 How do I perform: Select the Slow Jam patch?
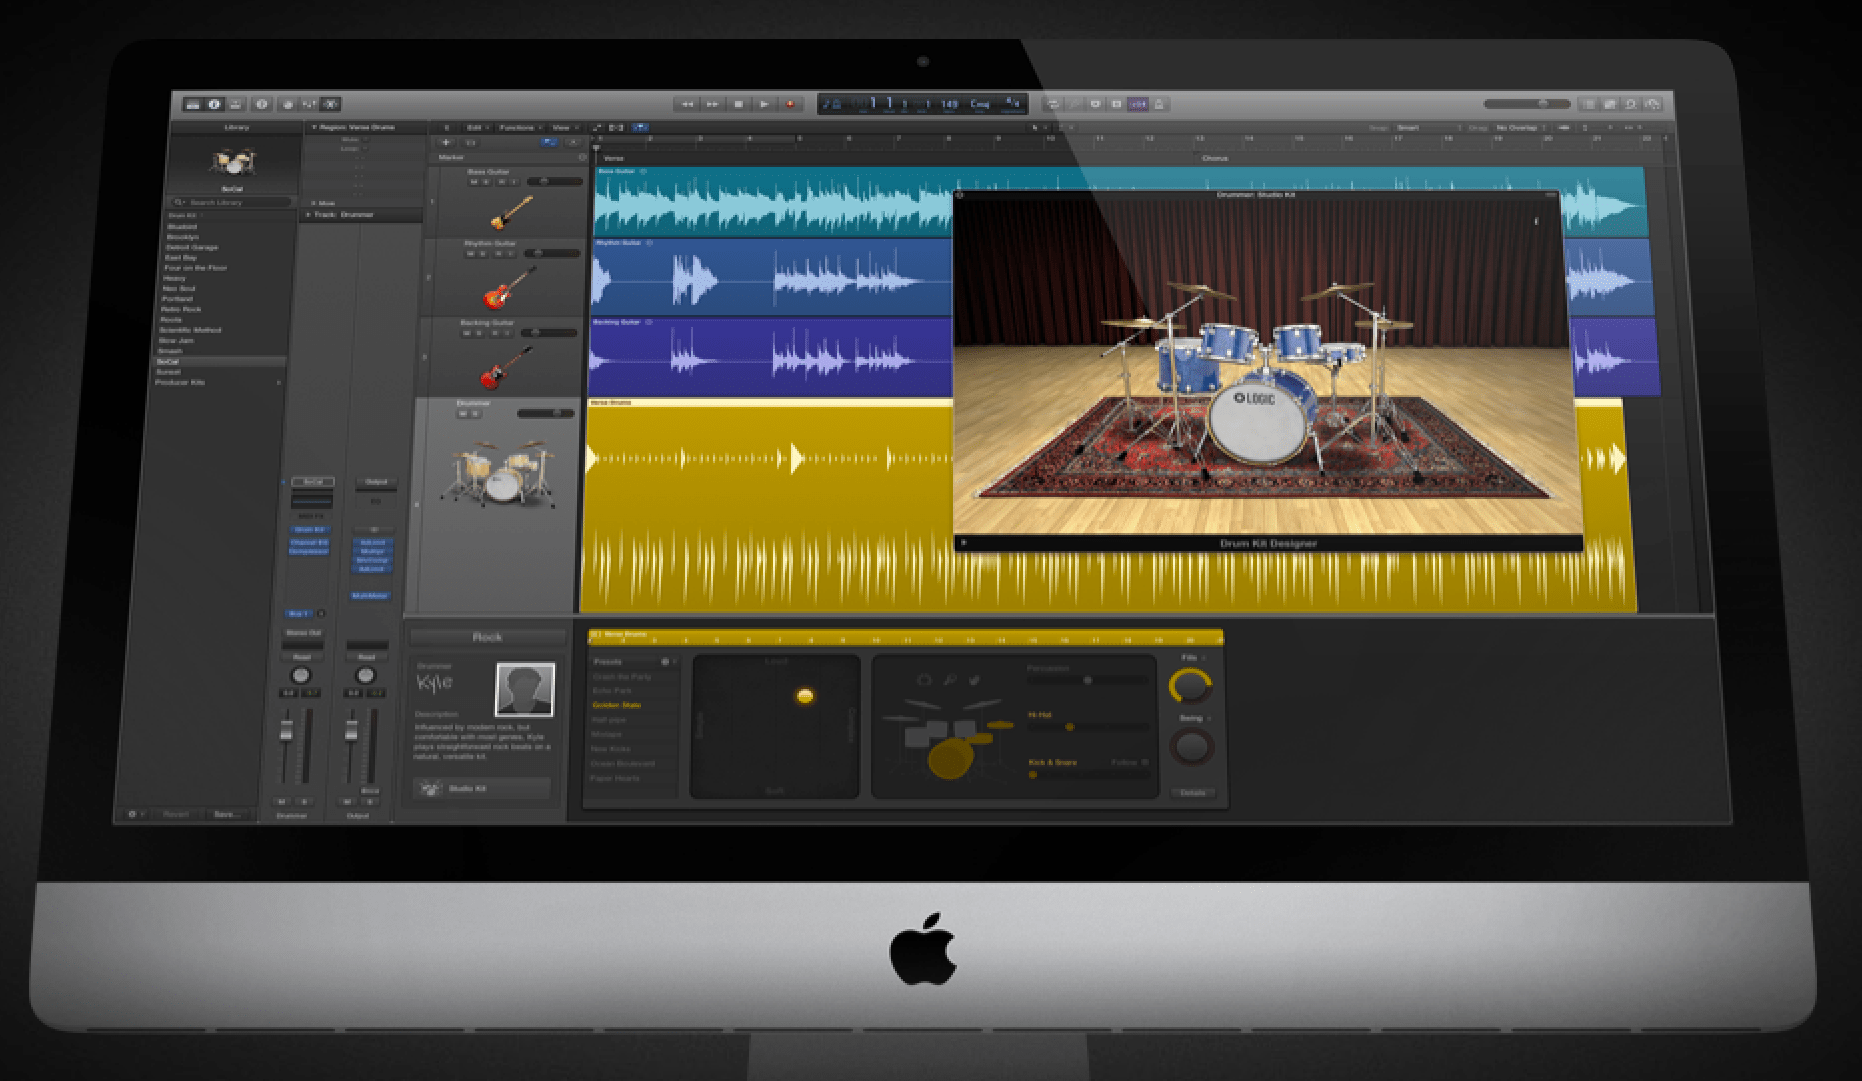click(176, 340)
